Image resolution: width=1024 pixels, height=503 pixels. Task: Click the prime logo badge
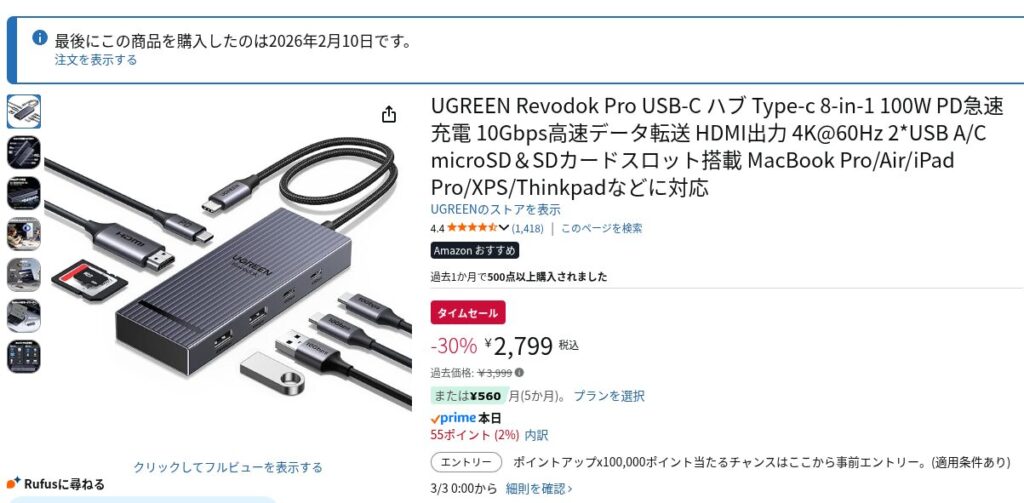453,418
